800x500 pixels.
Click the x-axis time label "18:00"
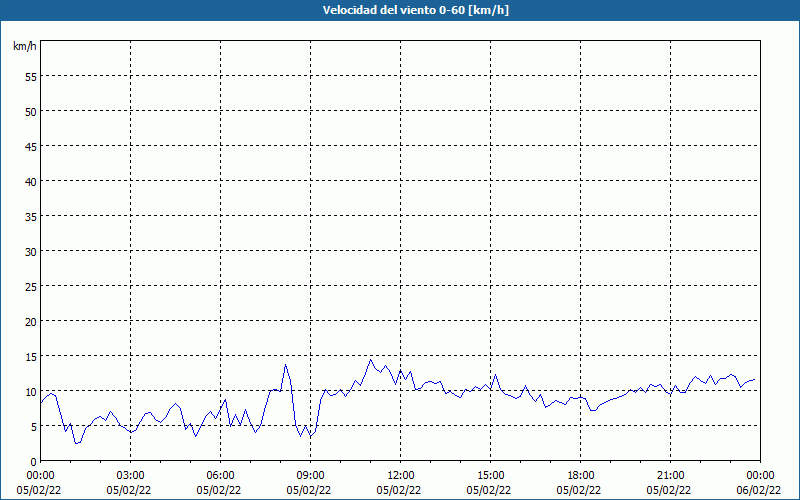point(581,476)
